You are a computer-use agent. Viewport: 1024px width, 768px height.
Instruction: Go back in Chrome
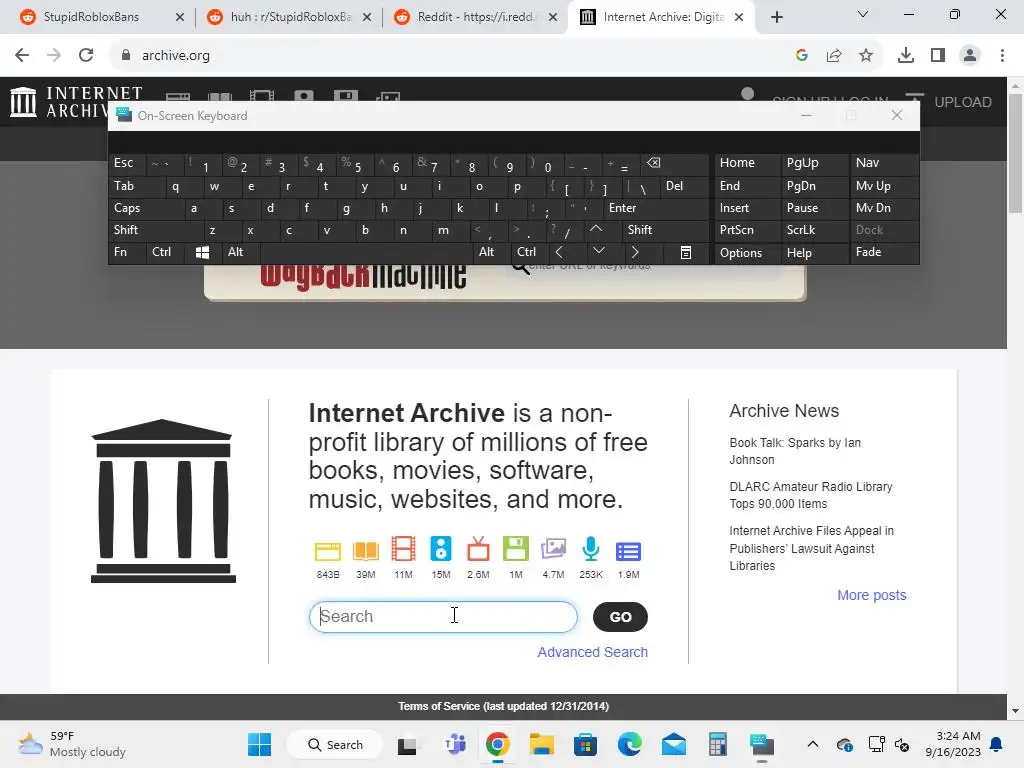click(x=22, y=56)
